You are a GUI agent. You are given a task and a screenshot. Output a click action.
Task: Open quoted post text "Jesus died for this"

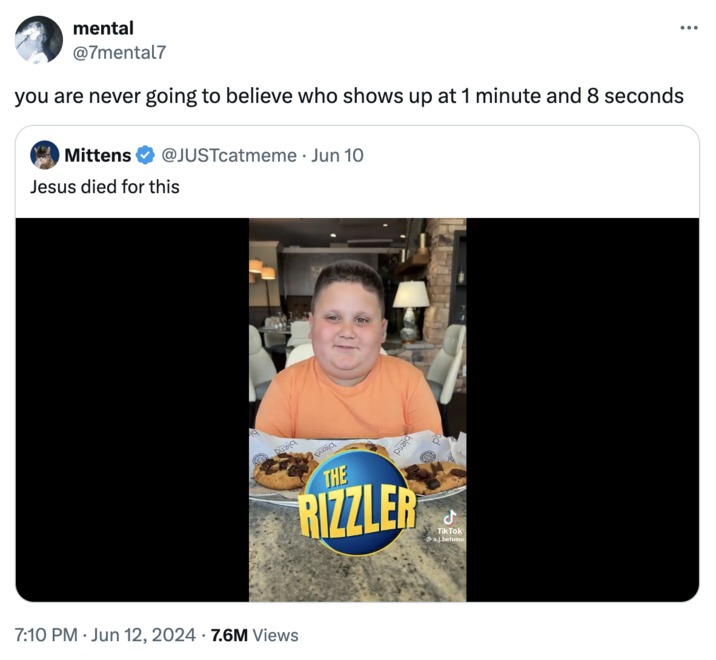tap(105, 185)
